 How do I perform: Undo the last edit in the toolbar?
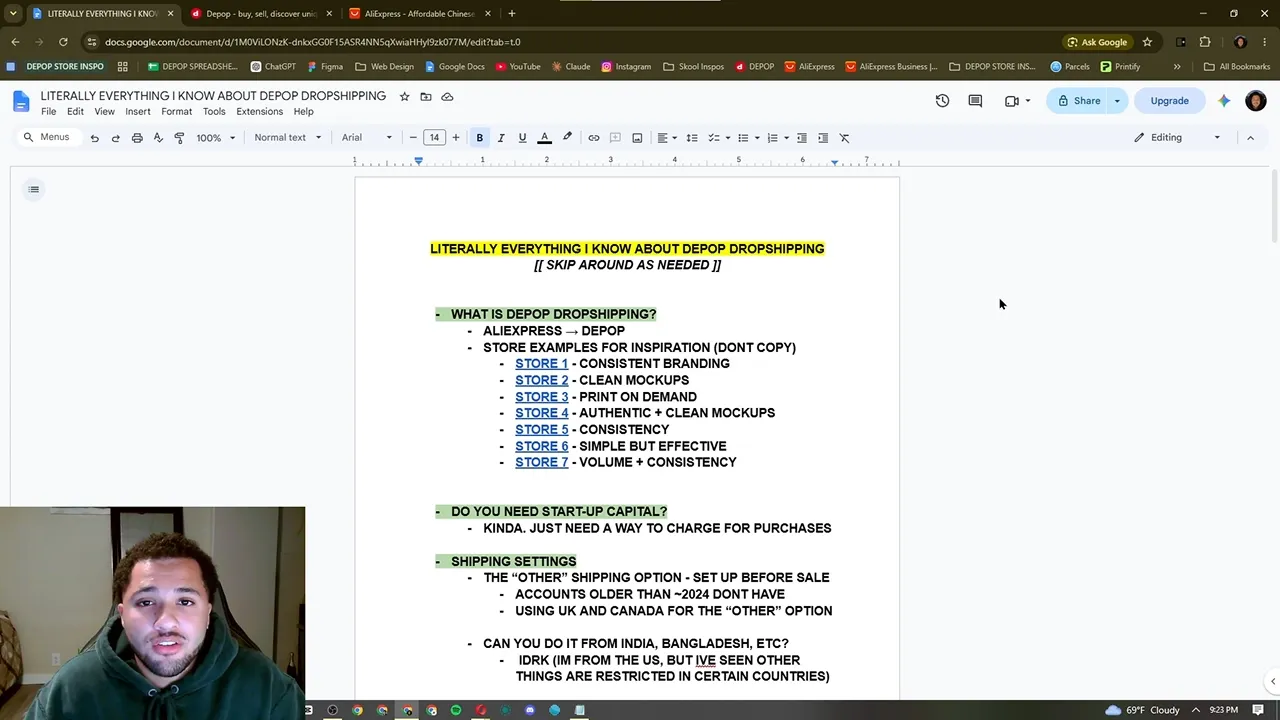click(94, 138)
